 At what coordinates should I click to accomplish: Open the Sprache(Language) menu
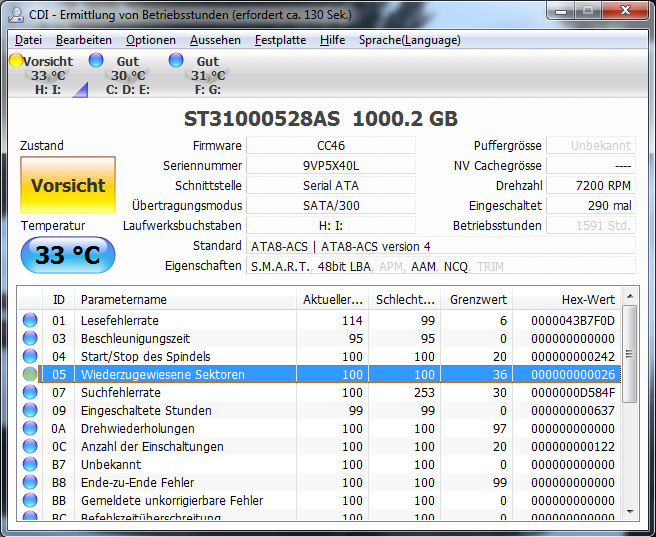[x=410, y=40]
